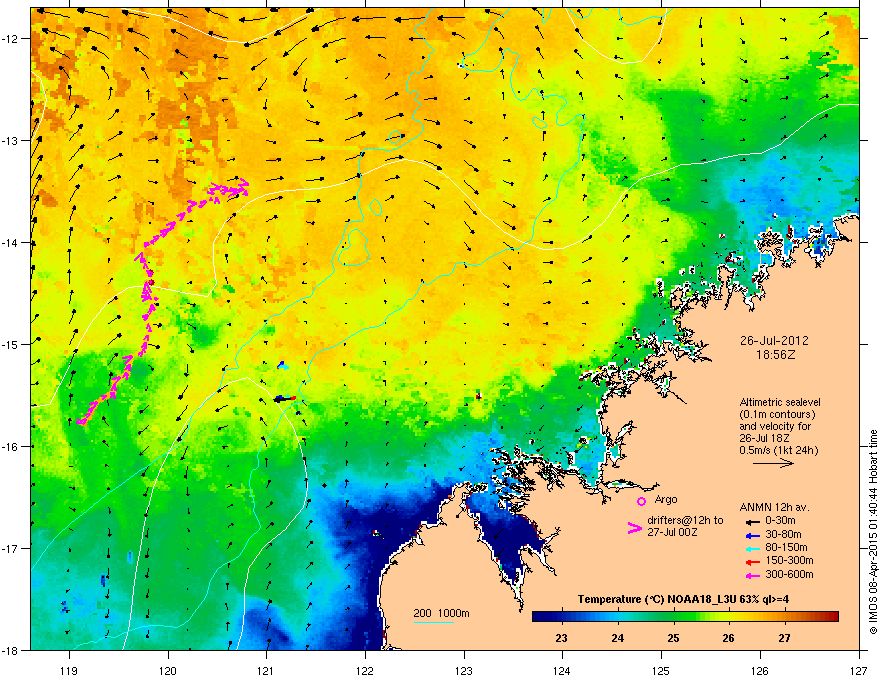Screen dimensions: 880x680
Task: Click the 'Altimetric sealevel' text
Action: [780, 402]
